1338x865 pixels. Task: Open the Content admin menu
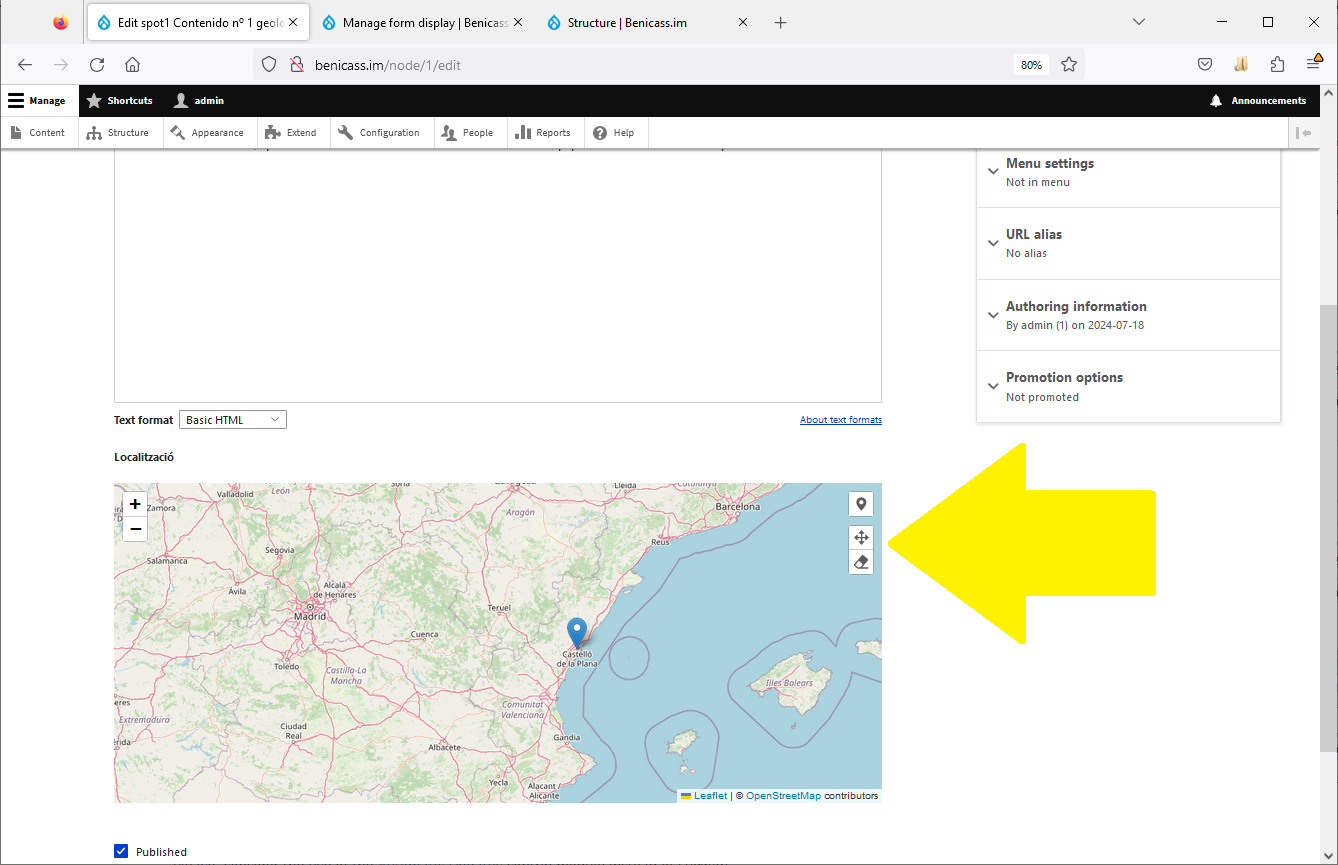pyautogui.click(x=38, y=132)
